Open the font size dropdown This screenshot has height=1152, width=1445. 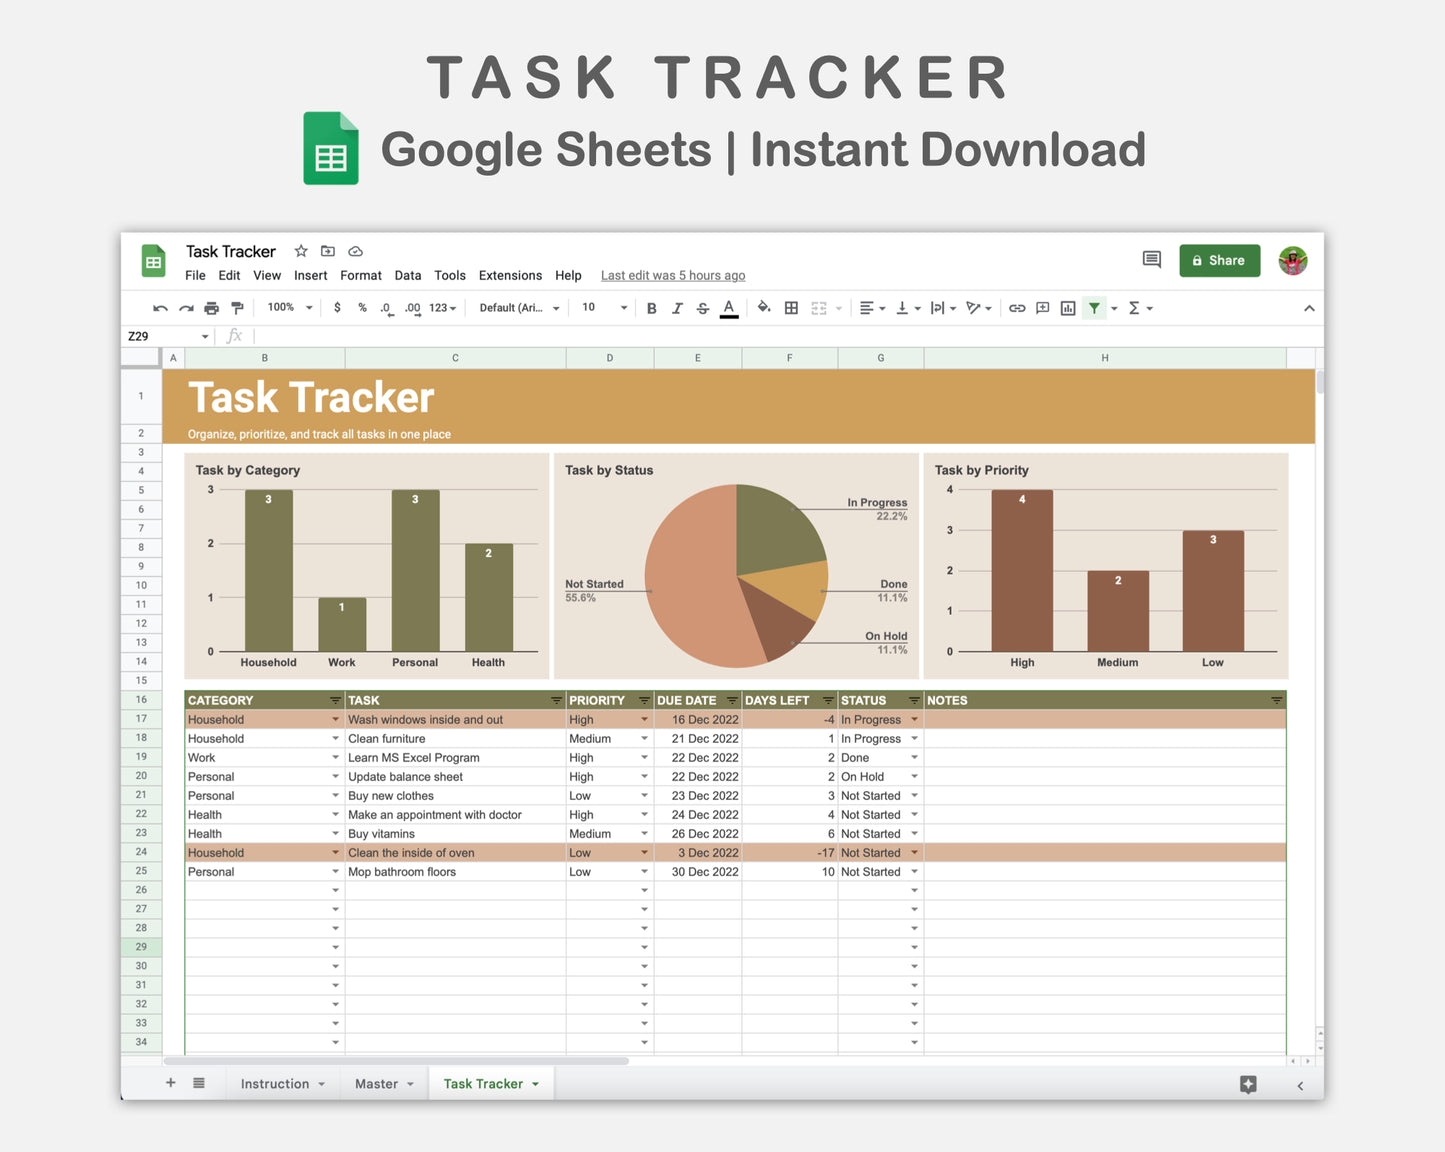598,308
